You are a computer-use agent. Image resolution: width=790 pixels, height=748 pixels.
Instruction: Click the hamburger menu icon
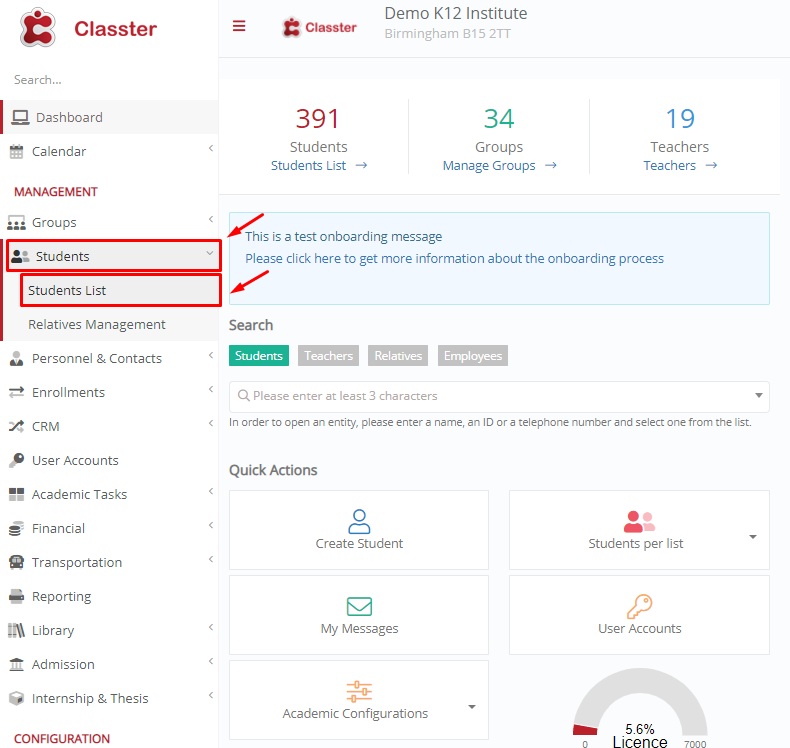[x=239, y=26]
